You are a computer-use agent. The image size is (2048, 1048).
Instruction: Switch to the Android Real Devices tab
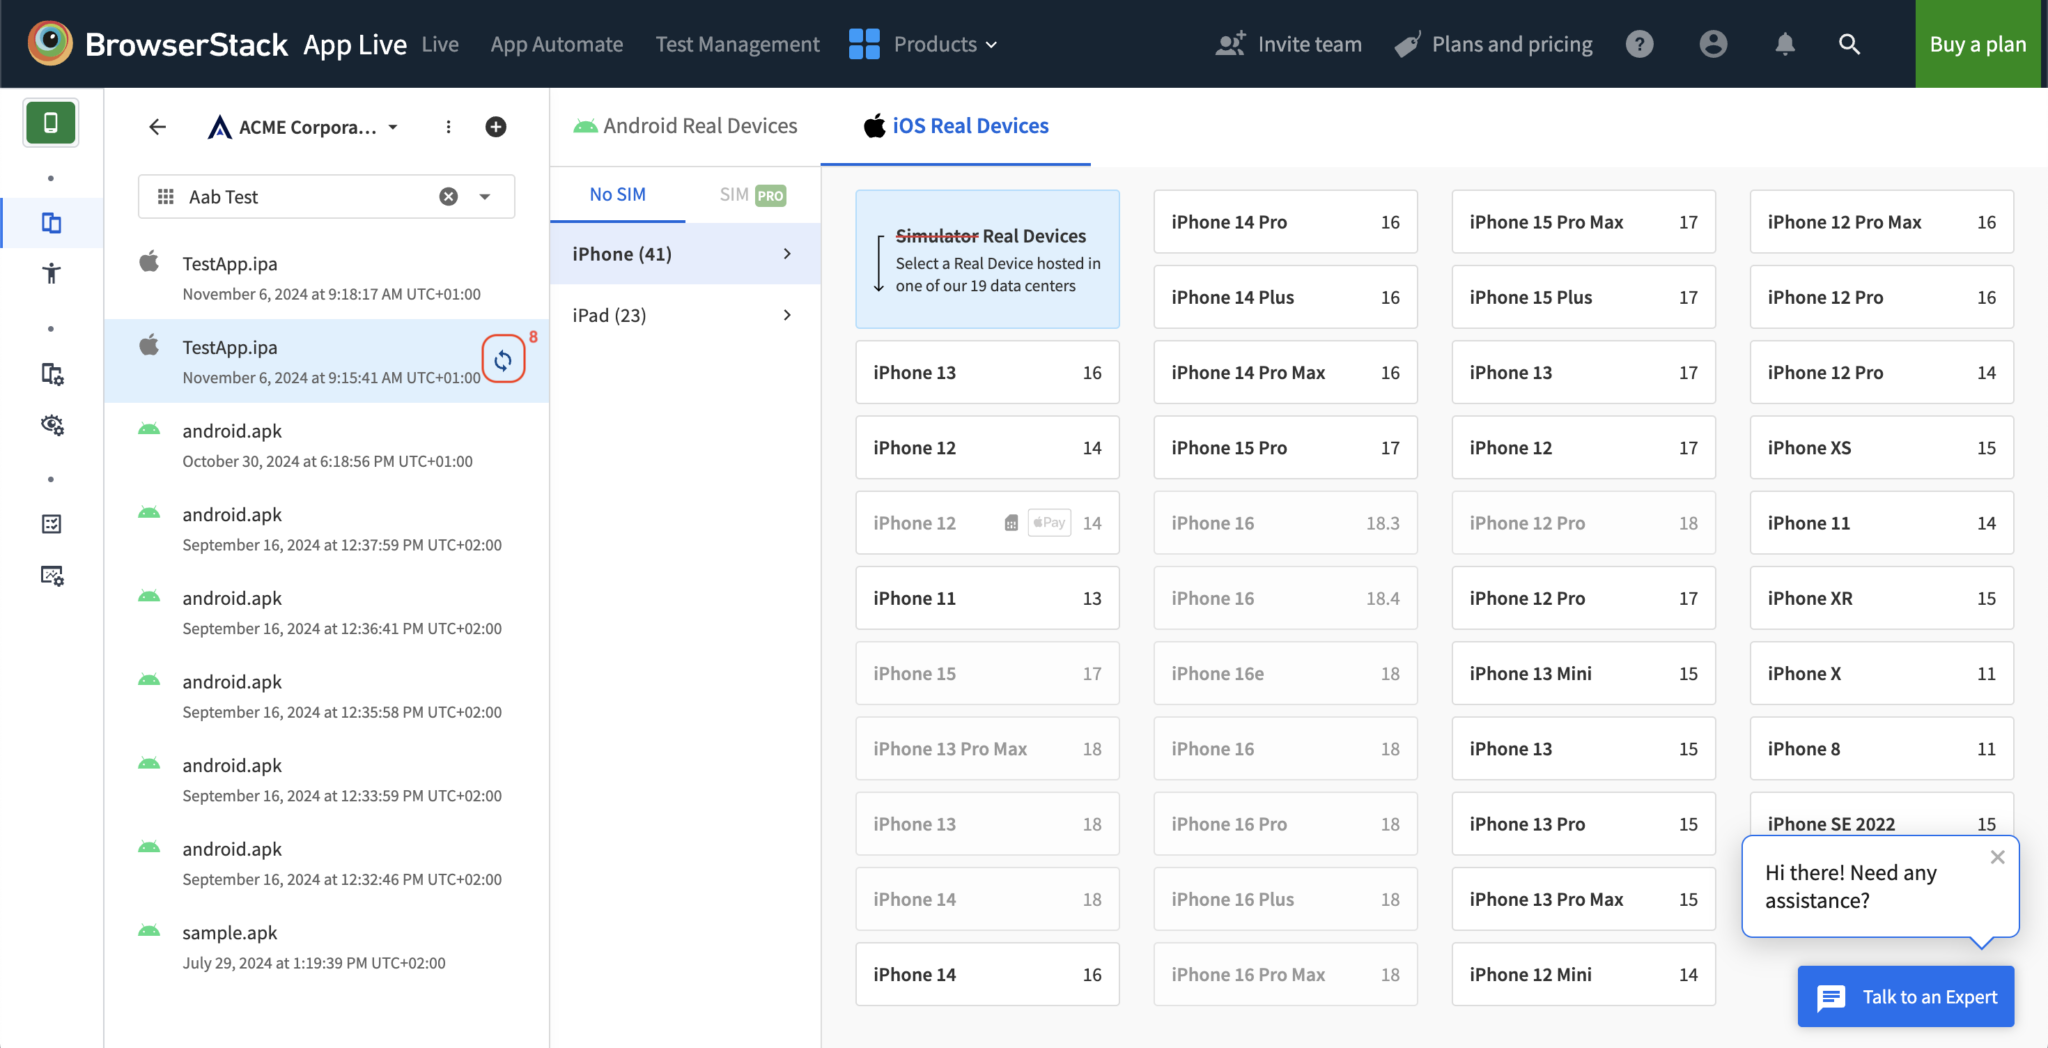(x=684, y=125)
